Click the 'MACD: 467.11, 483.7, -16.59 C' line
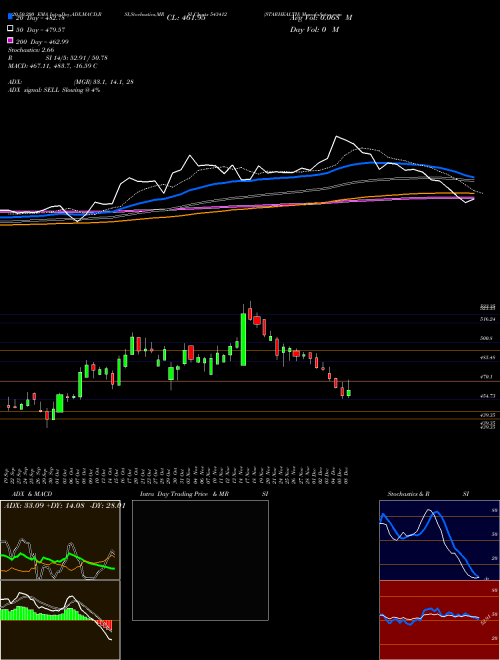The height and width of the screenshot is (660, 500). [53, 66]
